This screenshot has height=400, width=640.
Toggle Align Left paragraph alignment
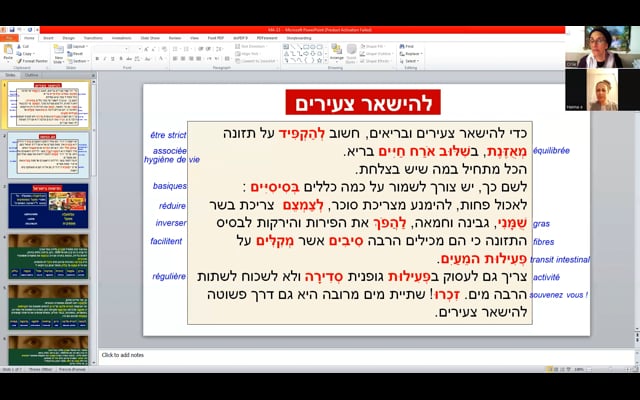click(x=175, y=59)
